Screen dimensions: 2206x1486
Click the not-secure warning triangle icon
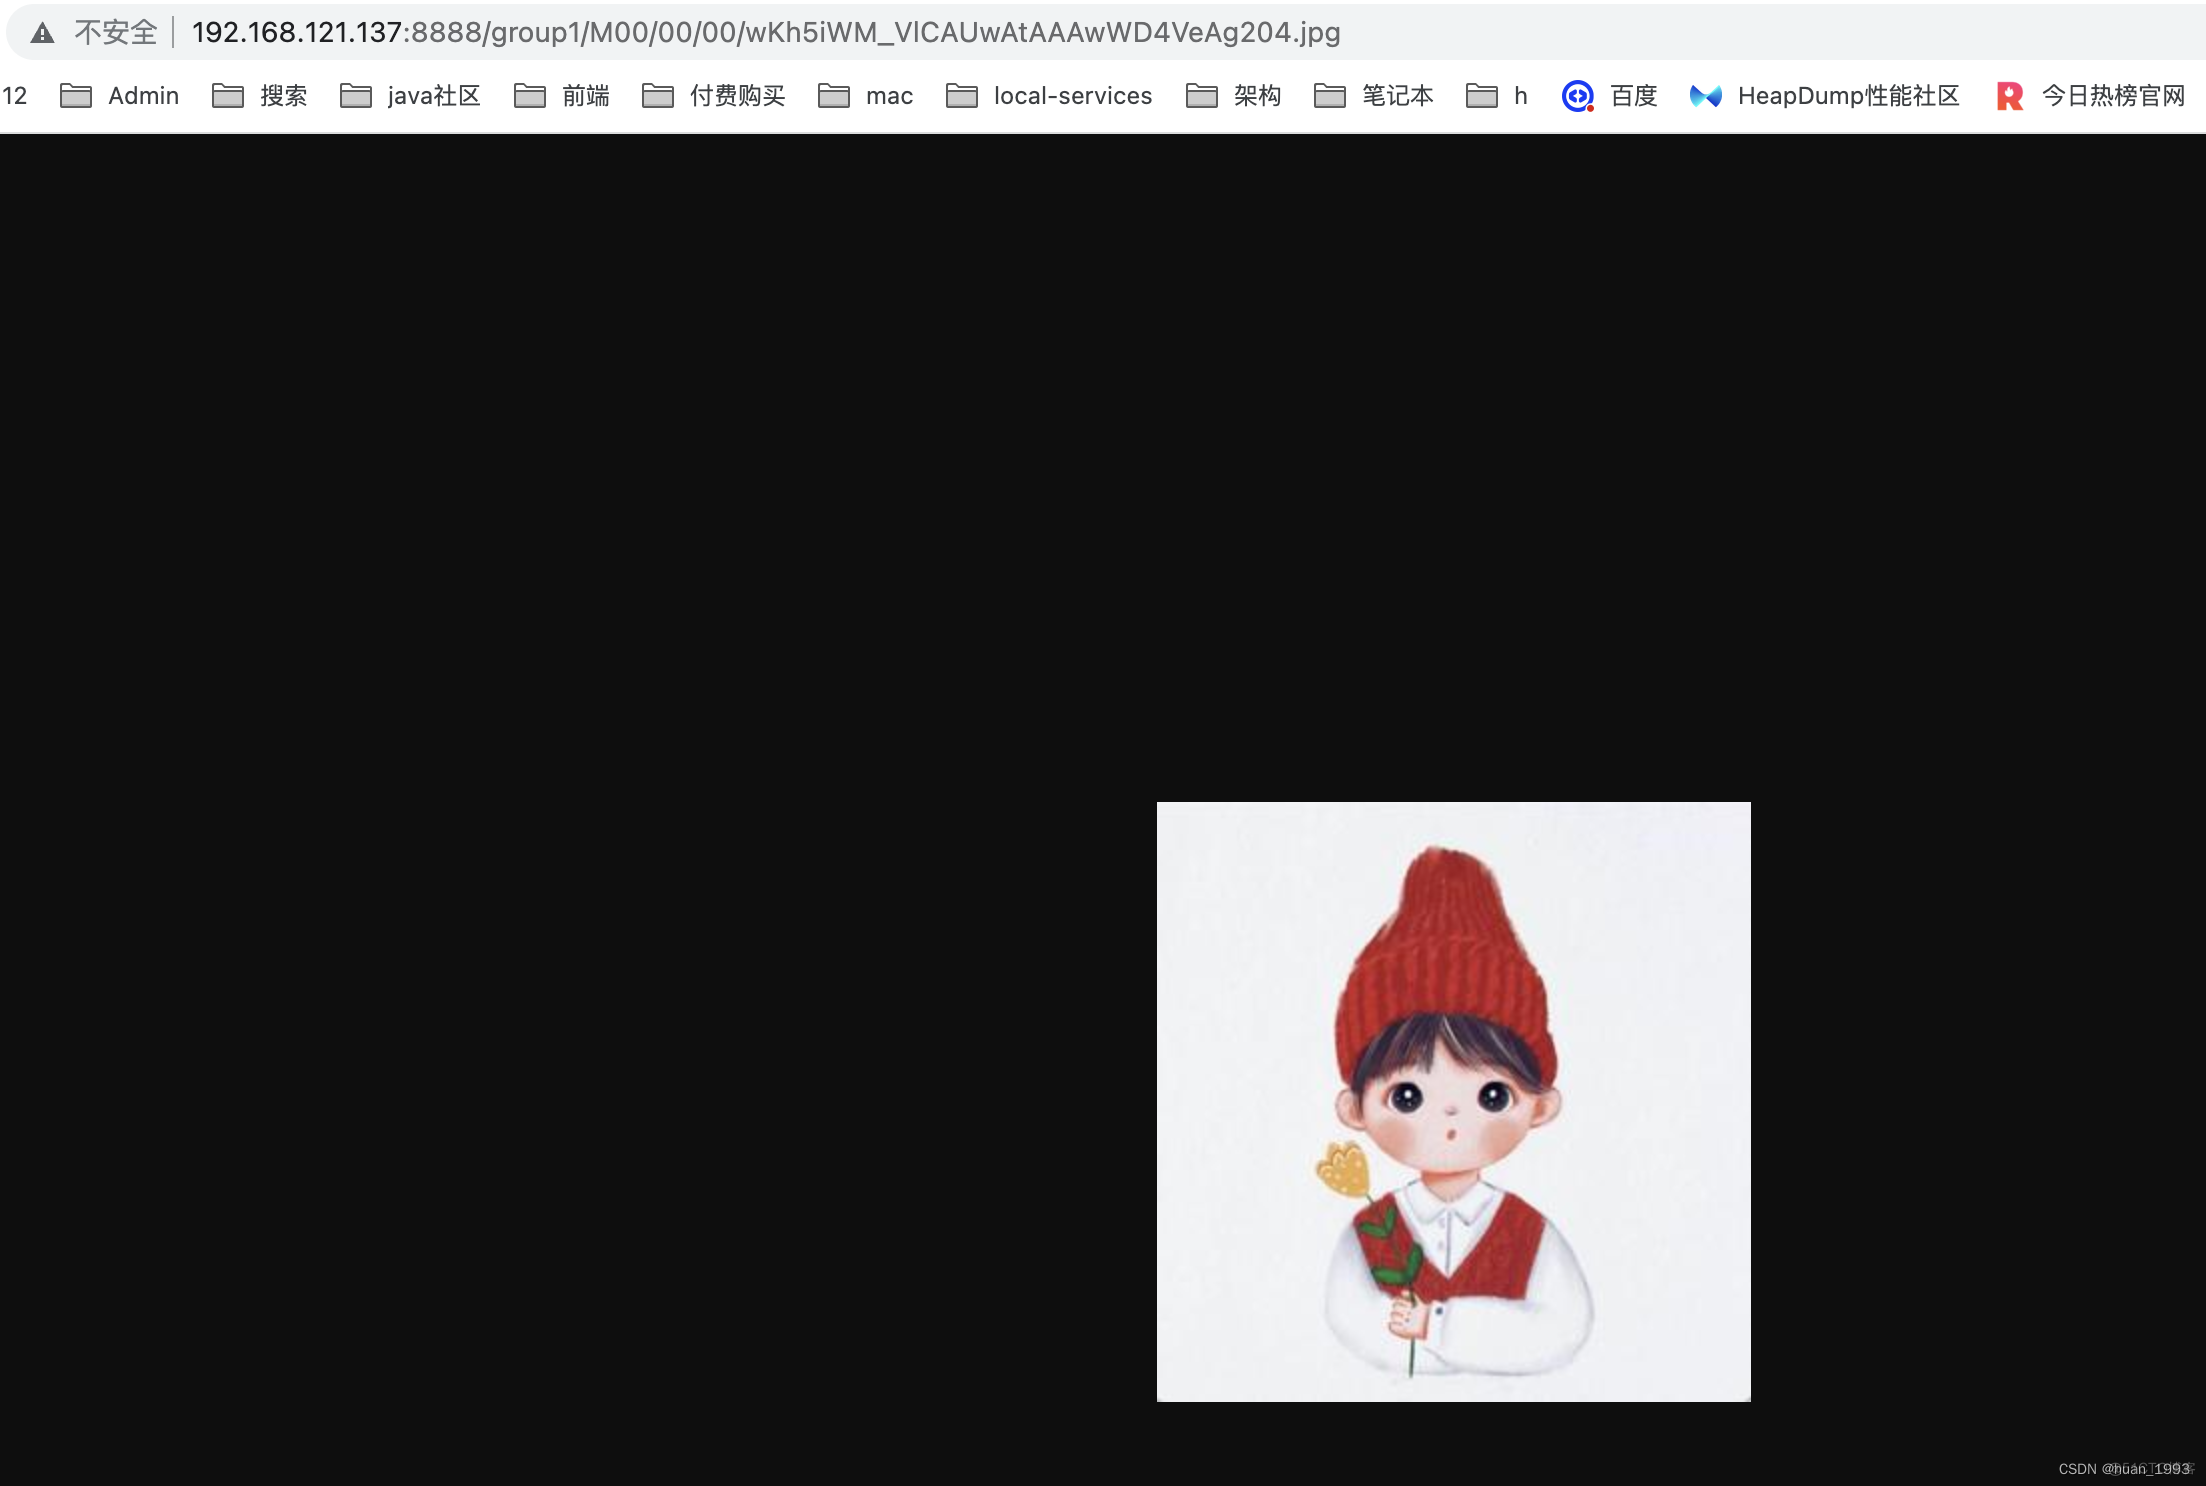coord(42,33)
